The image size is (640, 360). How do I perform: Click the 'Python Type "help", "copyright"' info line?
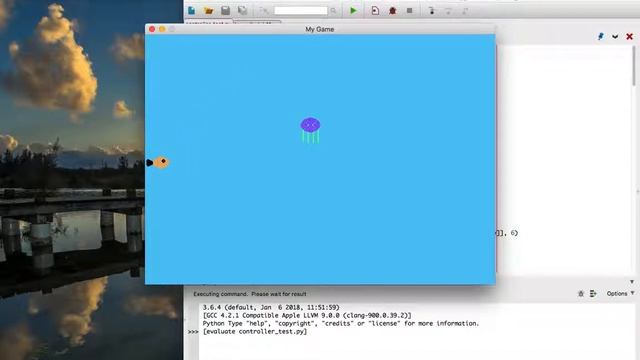[341, 323]
